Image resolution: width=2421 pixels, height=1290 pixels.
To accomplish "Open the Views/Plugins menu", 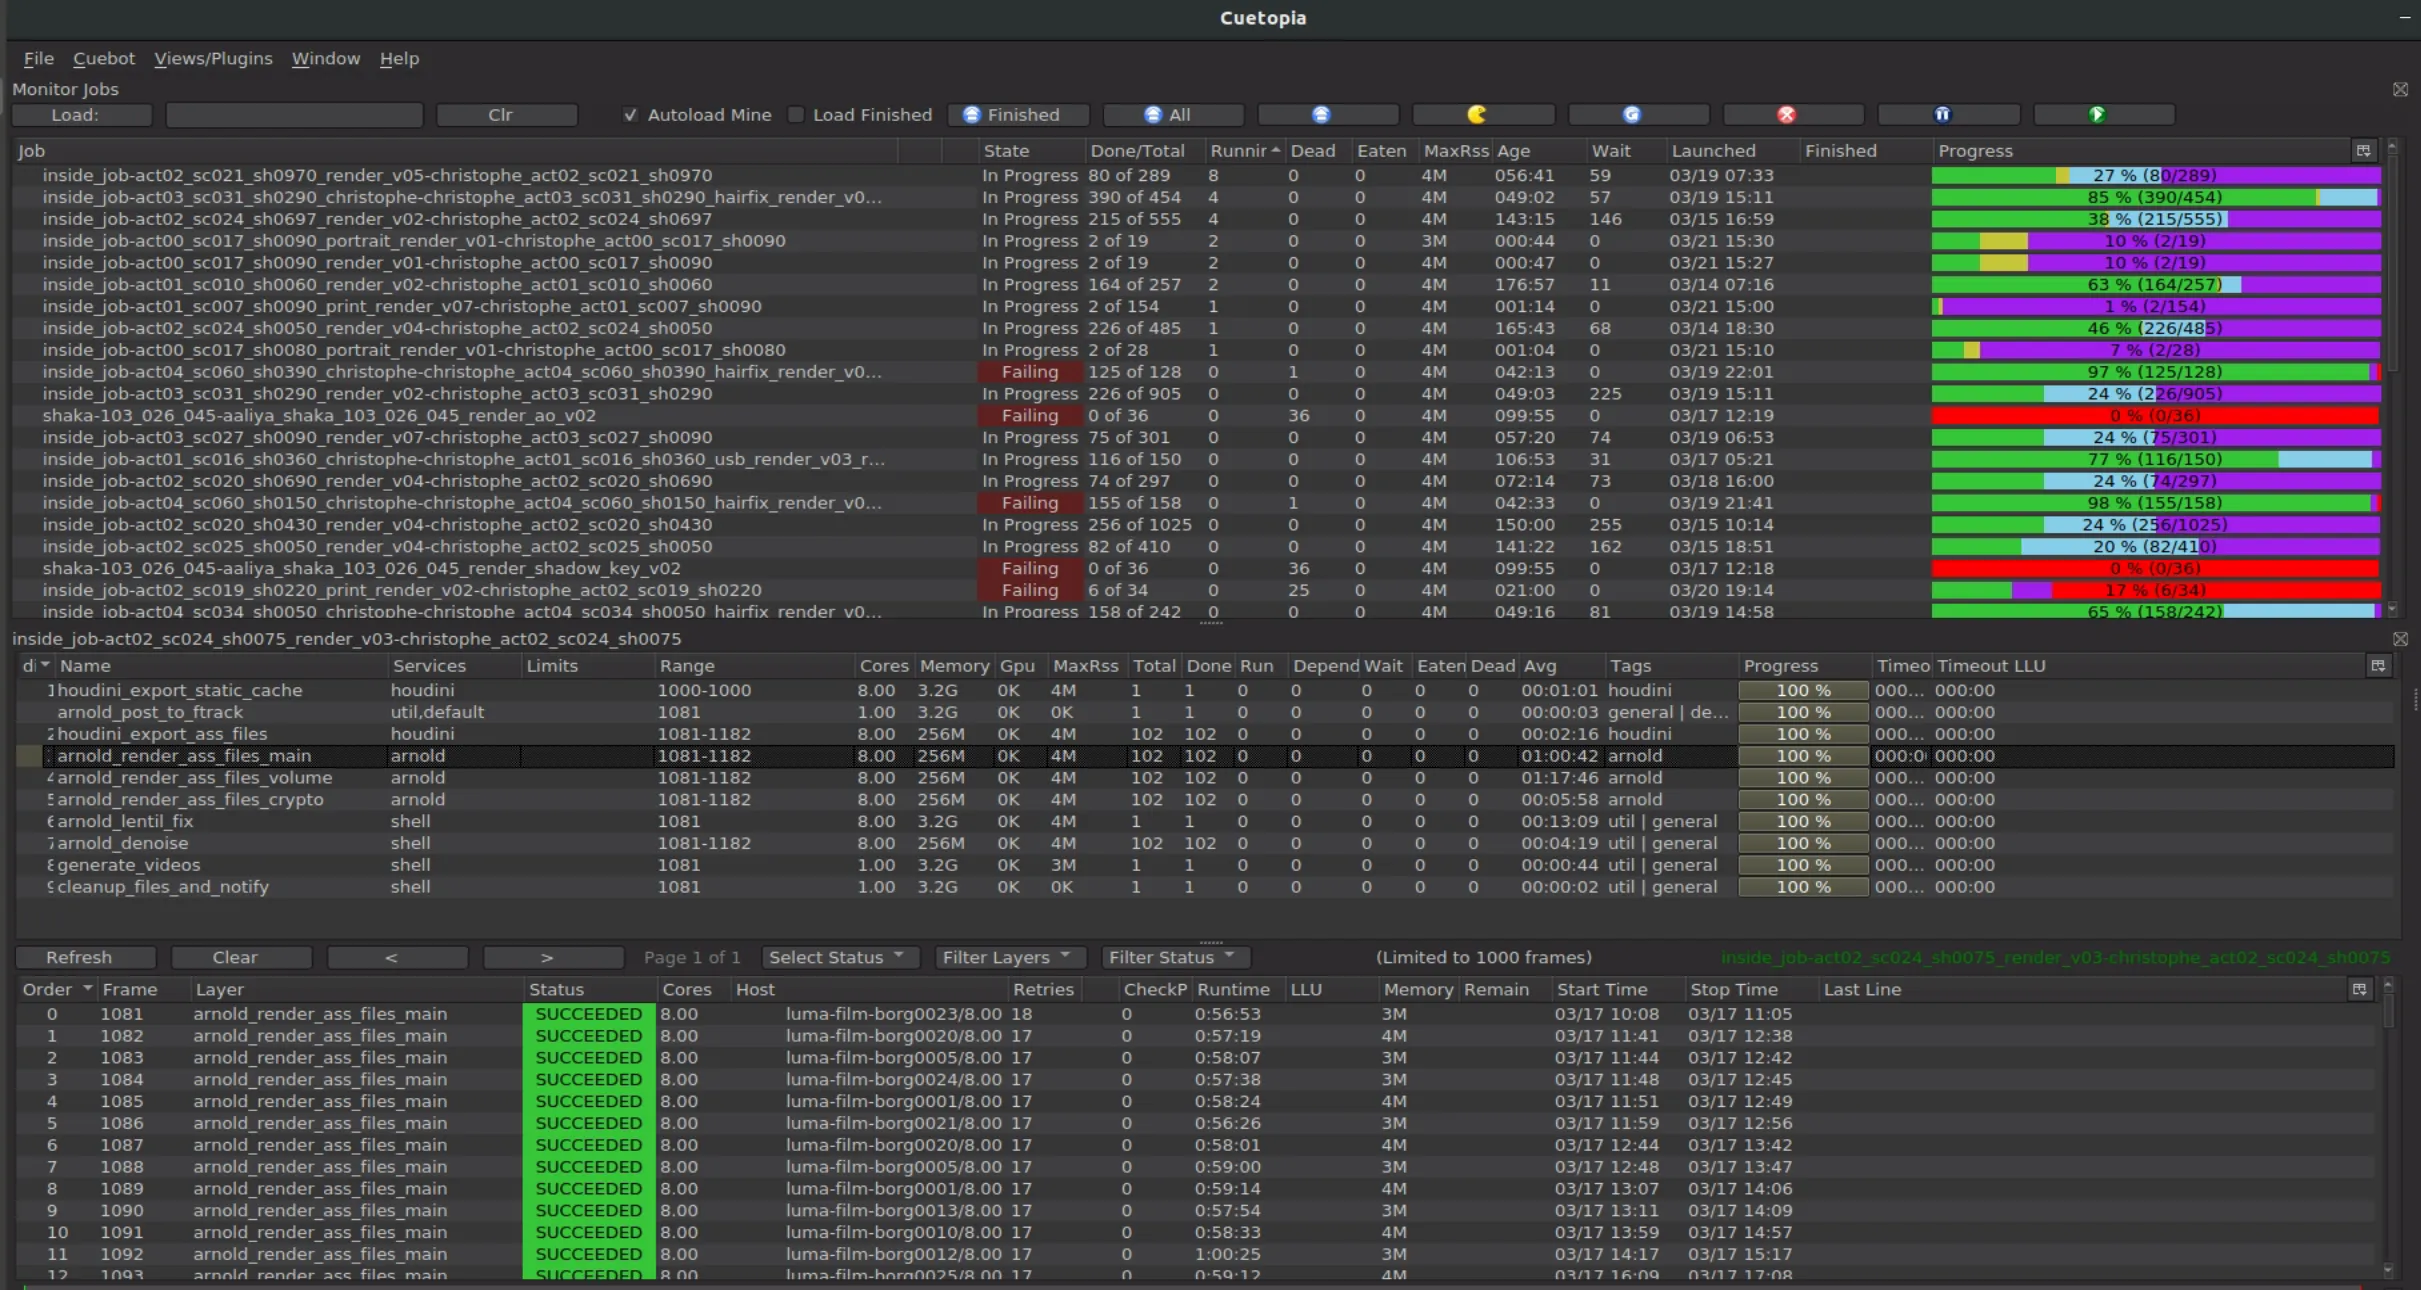I will pyautogui.click(x=212, y=58).
